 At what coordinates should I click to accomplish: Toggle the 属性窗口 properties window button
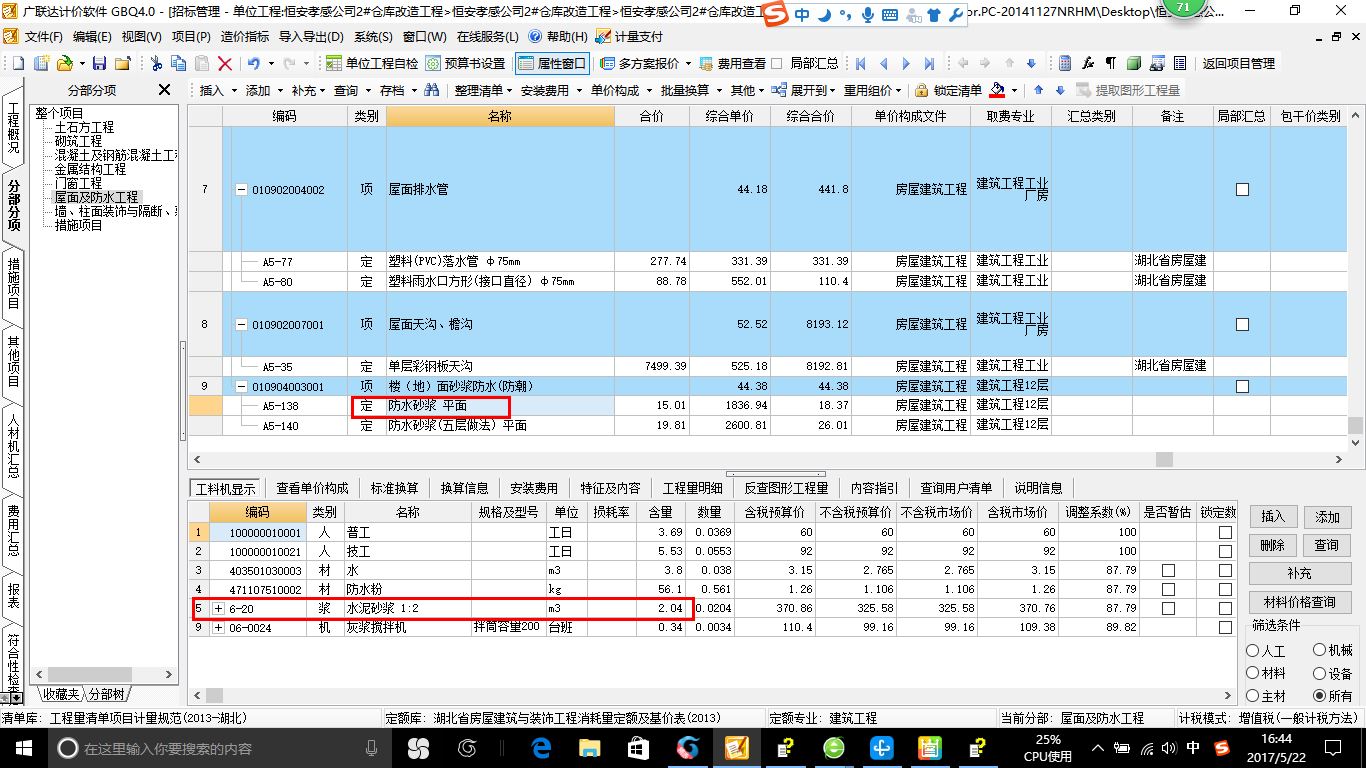click(x=553, y=63)
